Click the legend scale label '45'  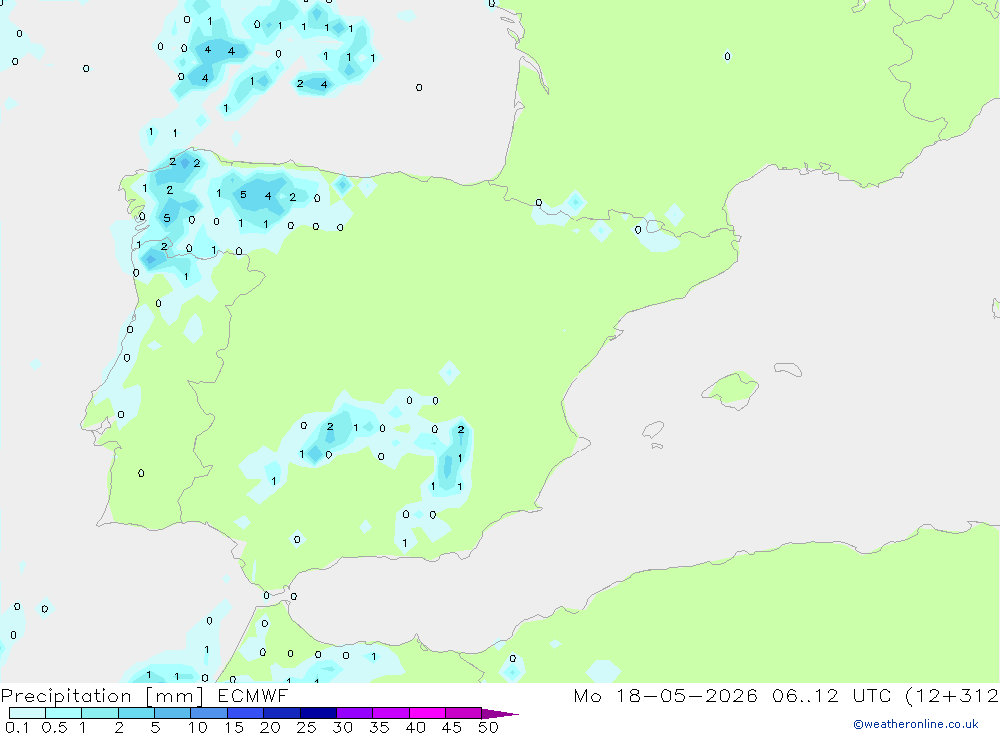452,727
